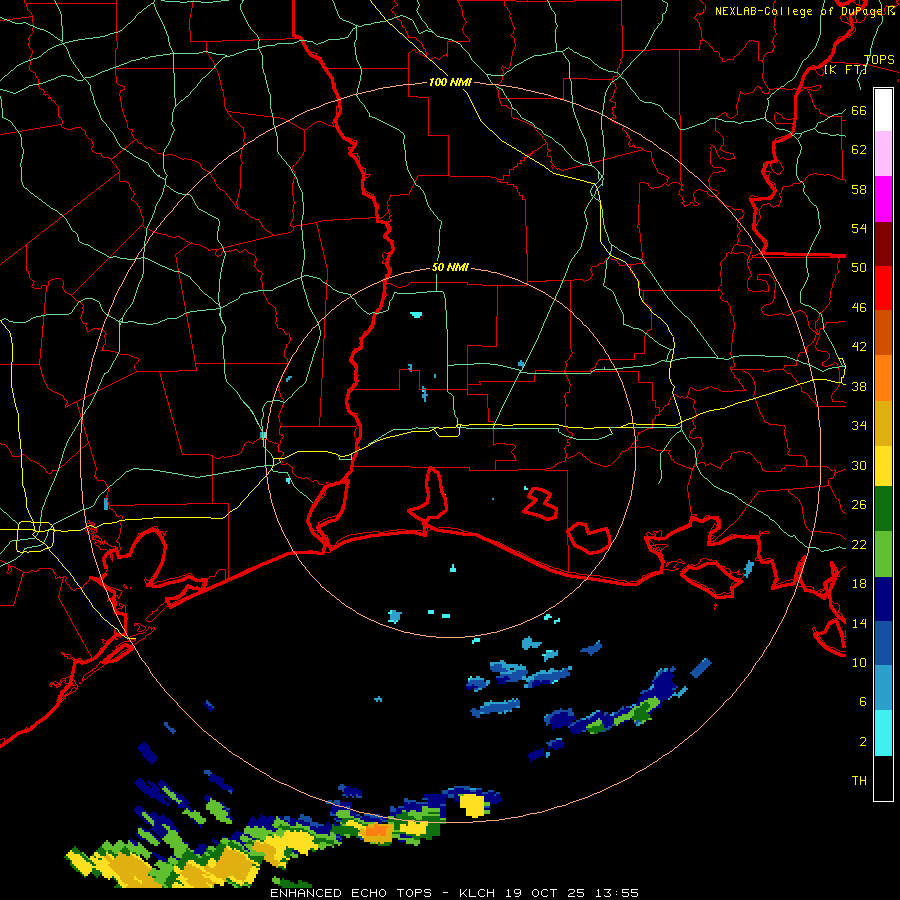
Task: Click the bright red legend swatch
Action: pos(883,288)
